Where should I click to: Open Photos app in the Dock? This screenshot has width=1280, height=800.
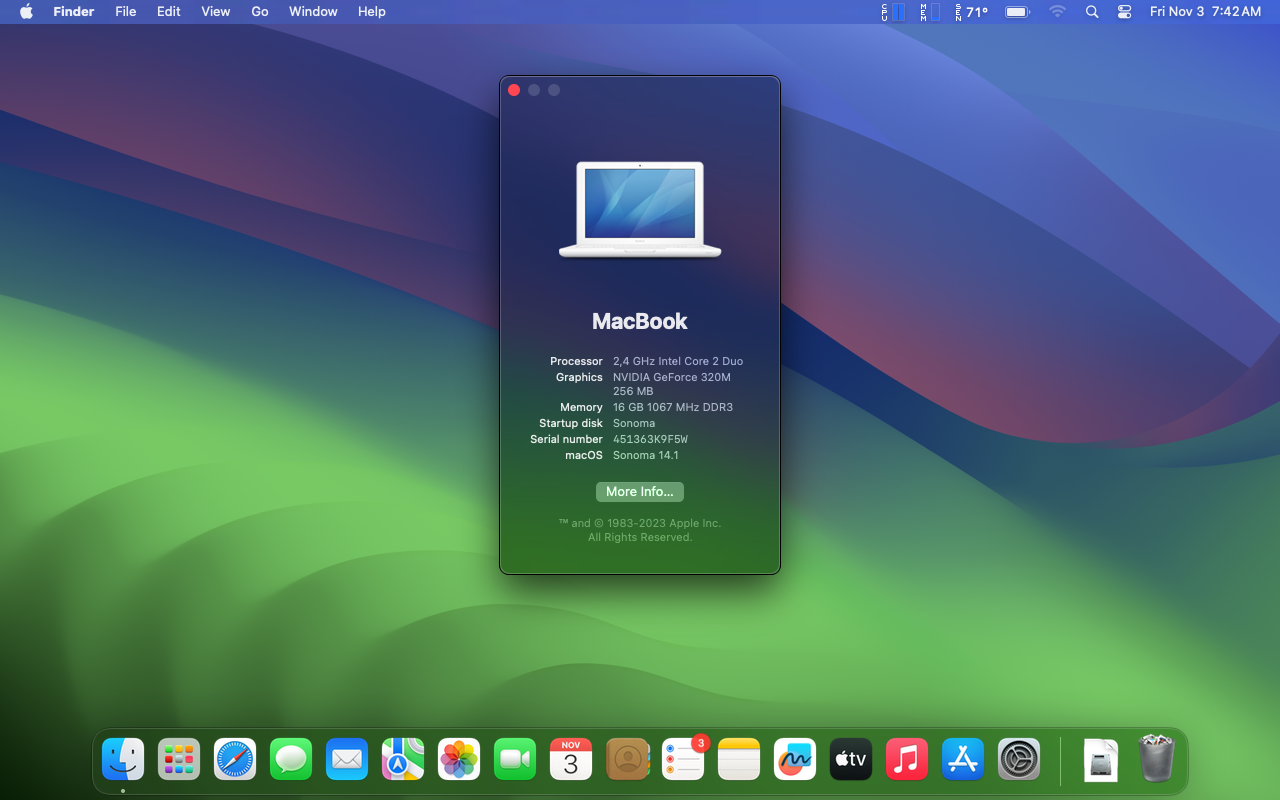[459, 760]
